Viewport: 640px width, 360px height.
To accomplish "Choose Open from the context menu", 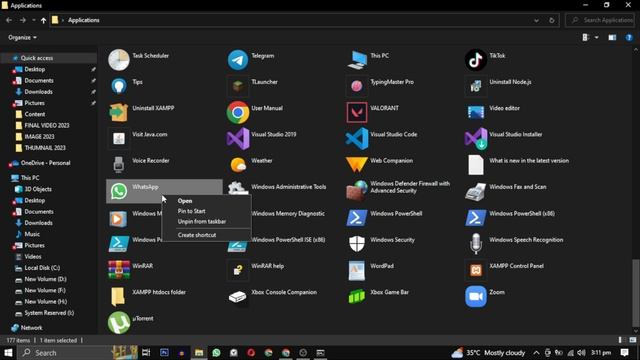I will click(x=185, y=201).
